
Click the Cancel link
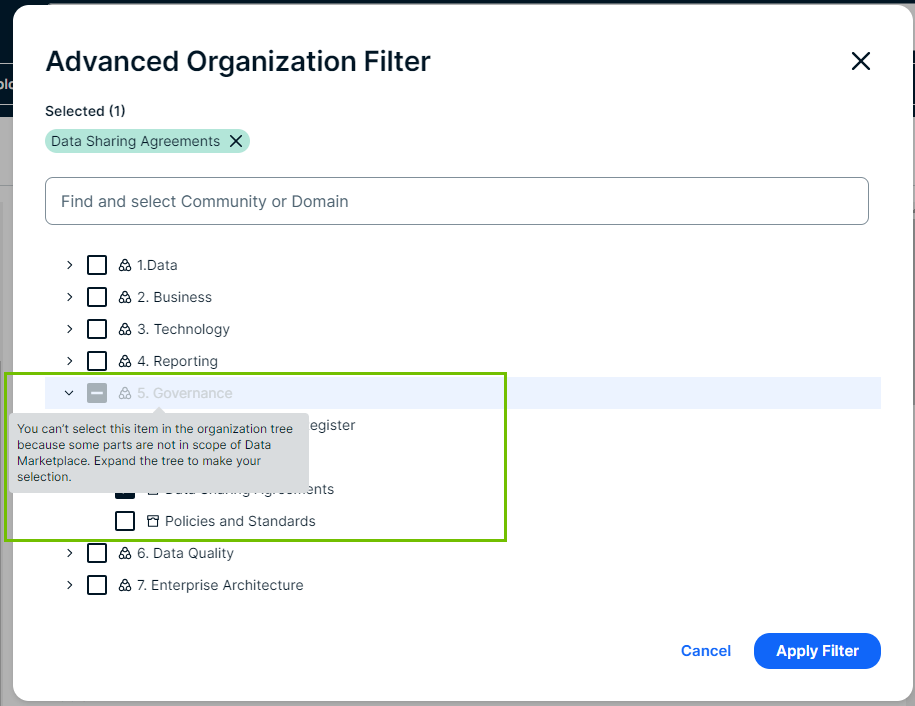705,651
